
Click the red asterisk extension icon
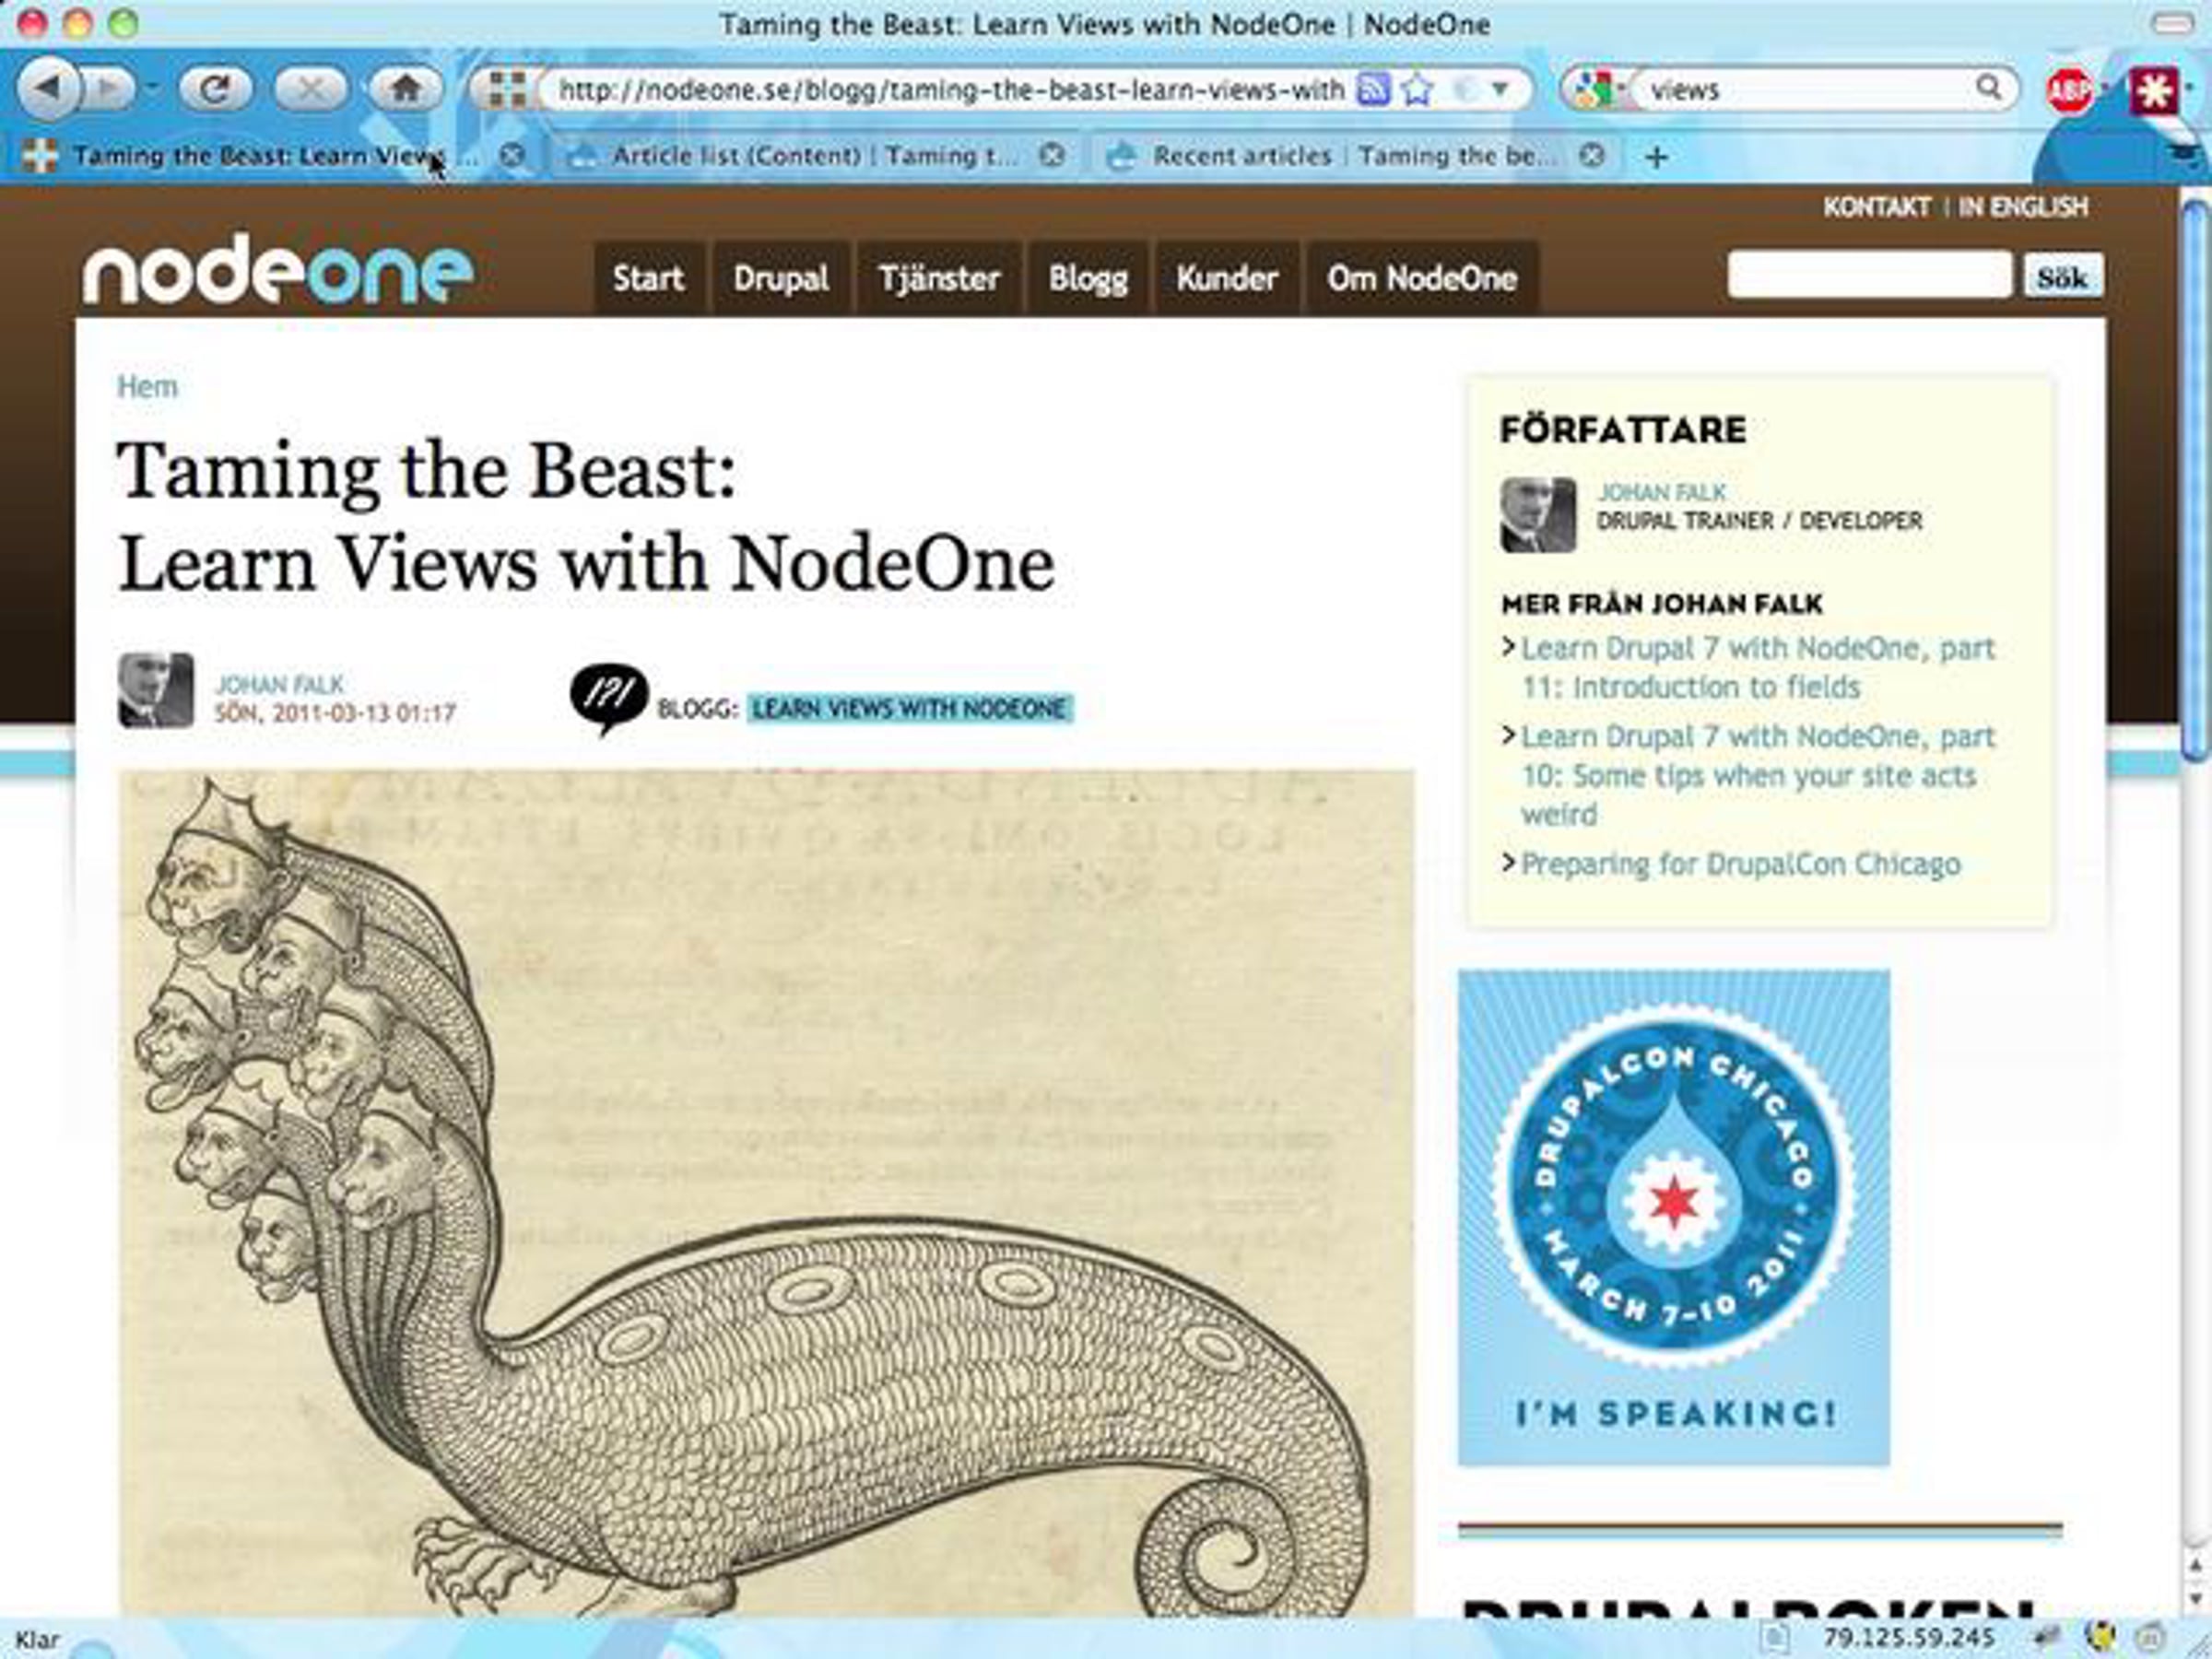(2154, 92)
